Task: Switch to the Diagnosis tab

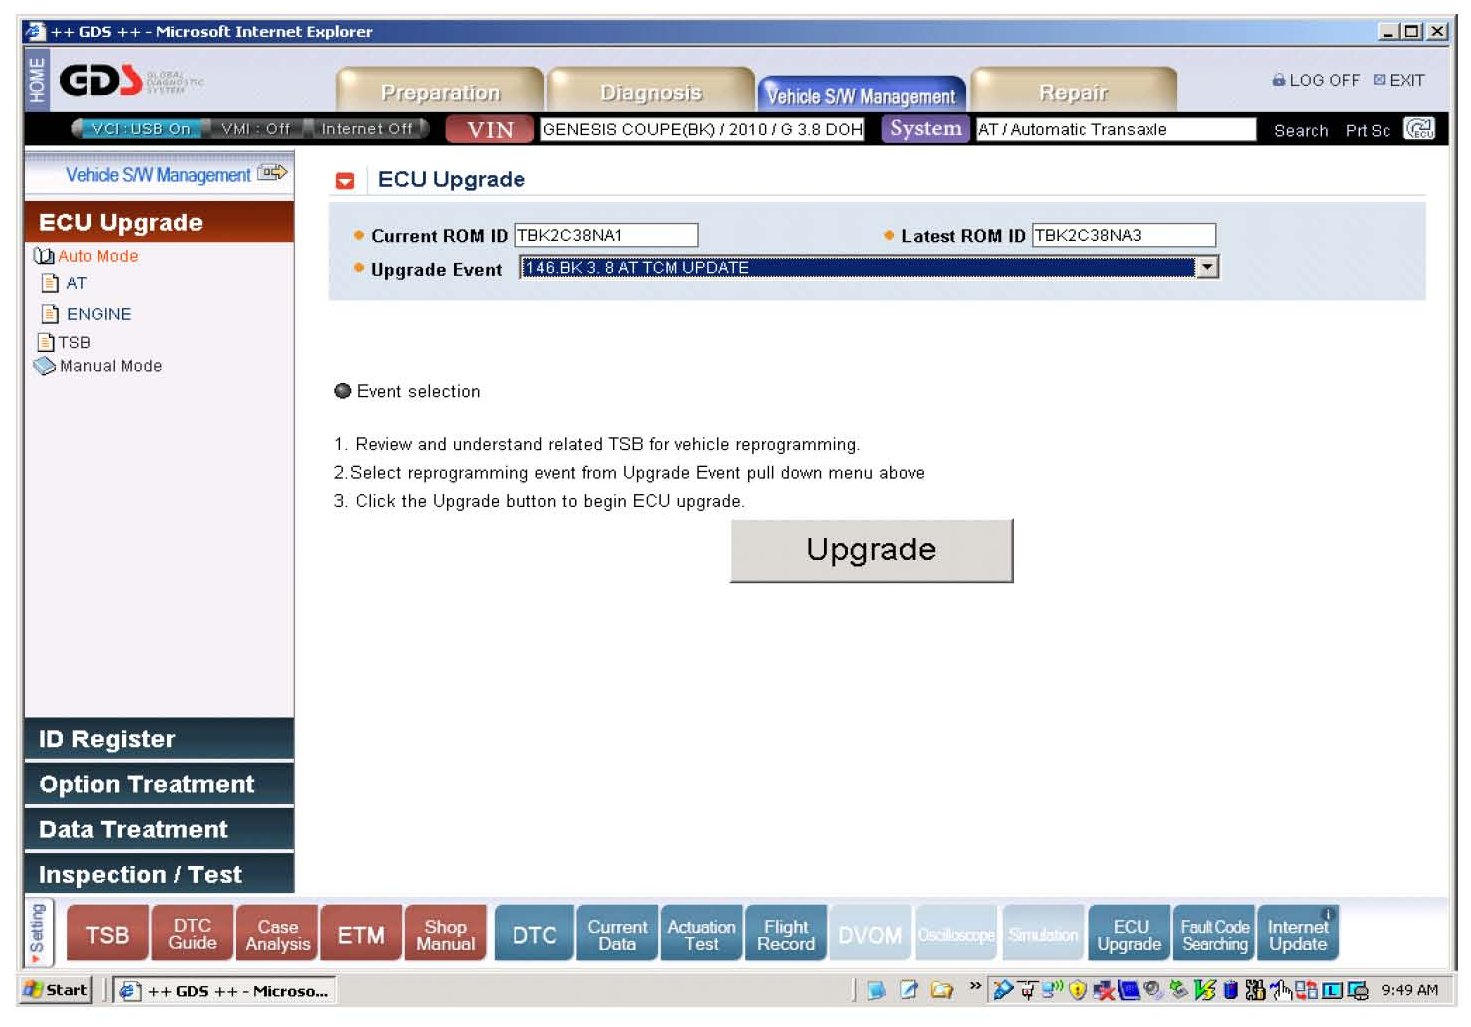Action: coord(651,93)
